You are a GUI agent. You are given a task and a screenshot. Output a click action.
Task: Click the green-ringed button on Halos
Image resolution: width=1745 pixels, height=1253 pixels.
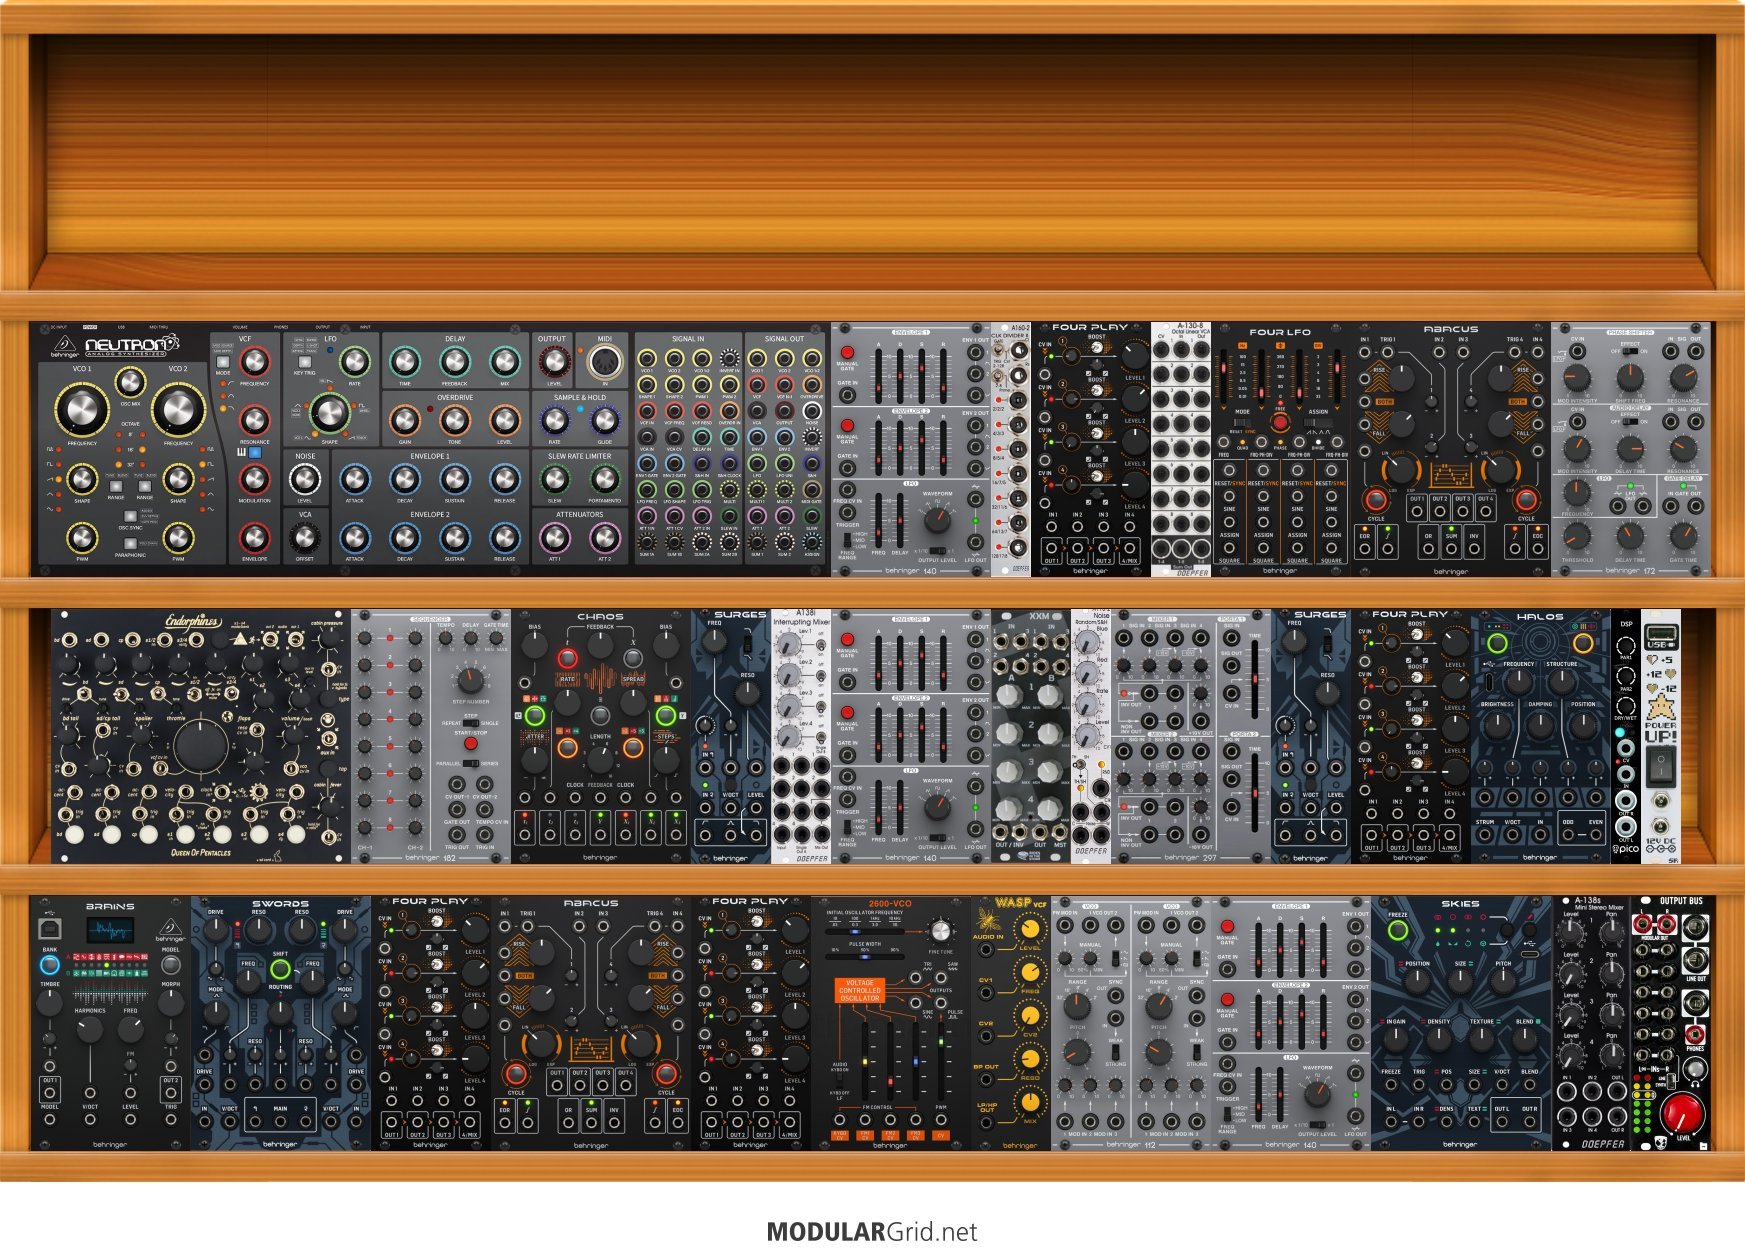(x=1497, y=643)
